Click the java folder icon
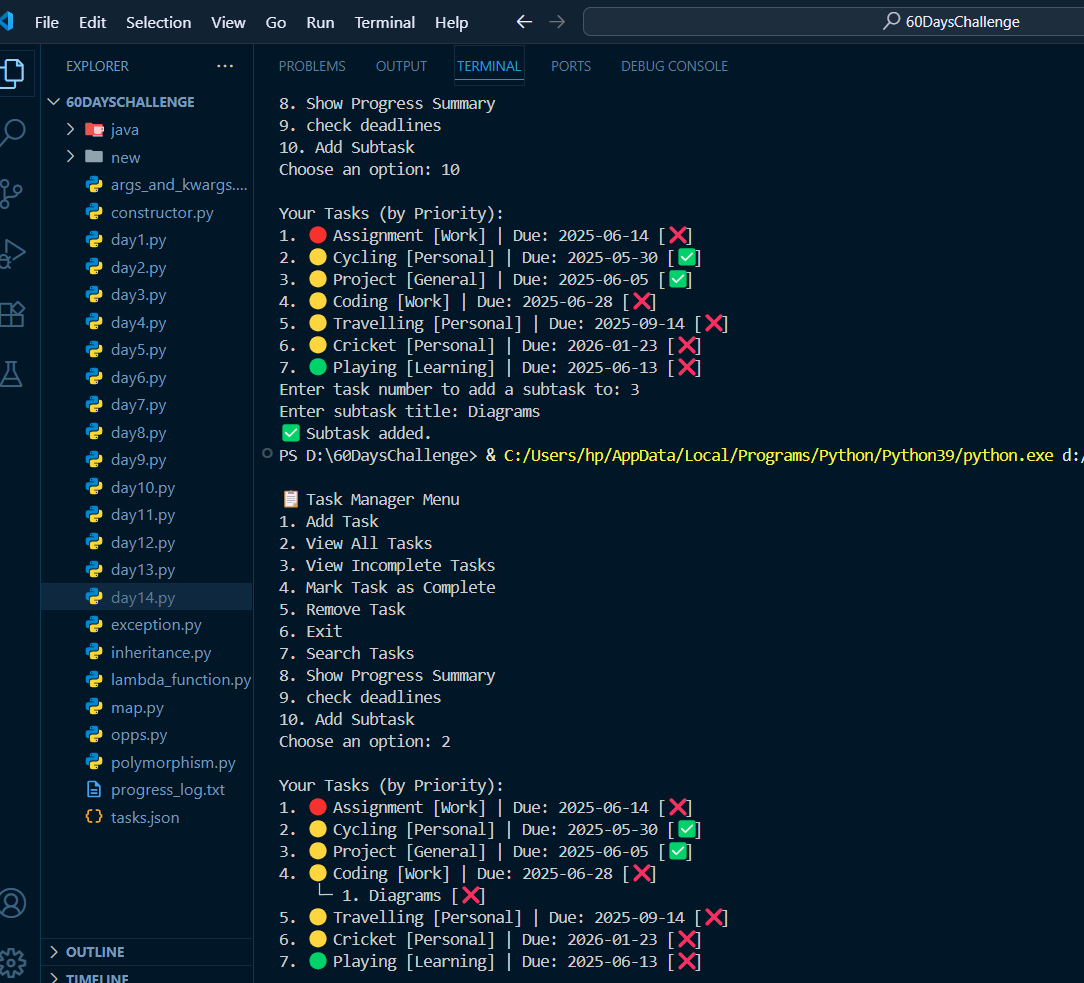The width and height of the screenshot is (1084, 983). coord(94,129)
